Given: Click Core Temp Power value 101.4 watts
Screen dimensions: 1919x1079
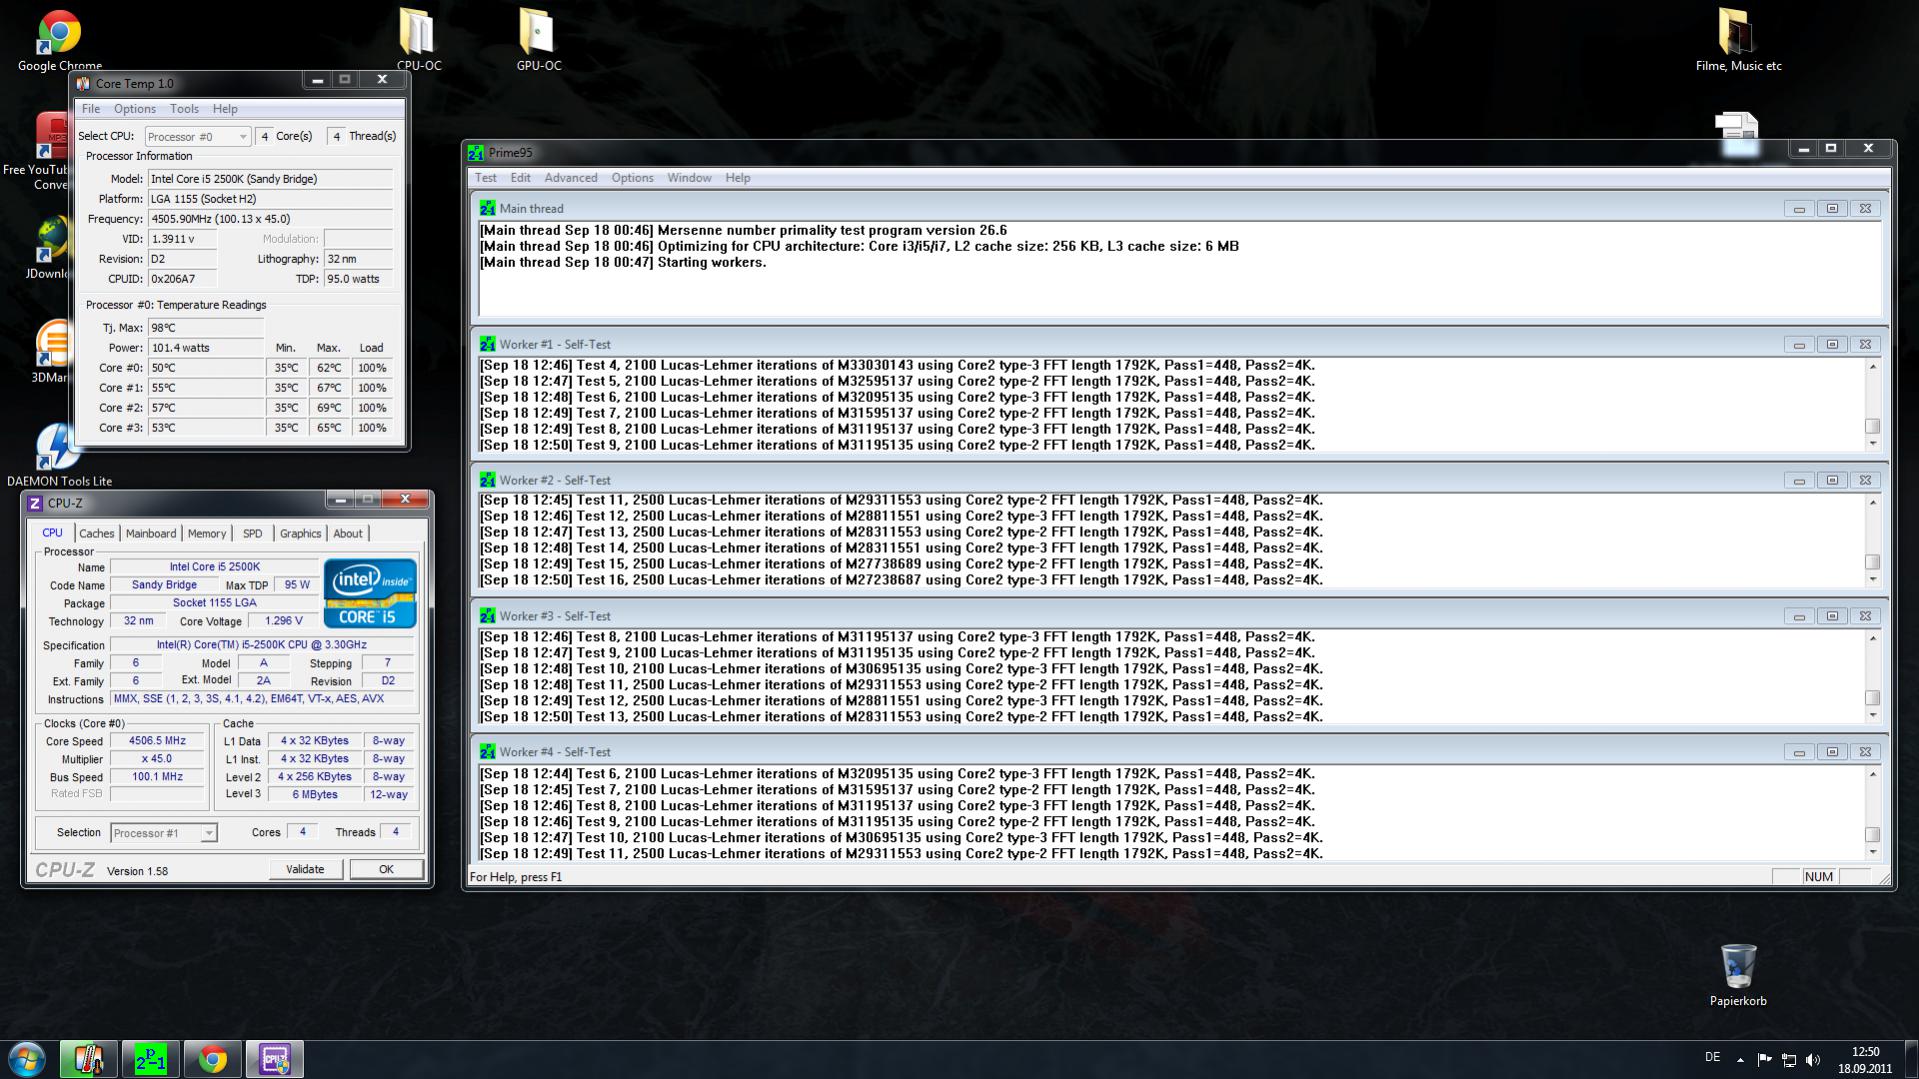Looking at the screenshot, I should pos(206,348).
